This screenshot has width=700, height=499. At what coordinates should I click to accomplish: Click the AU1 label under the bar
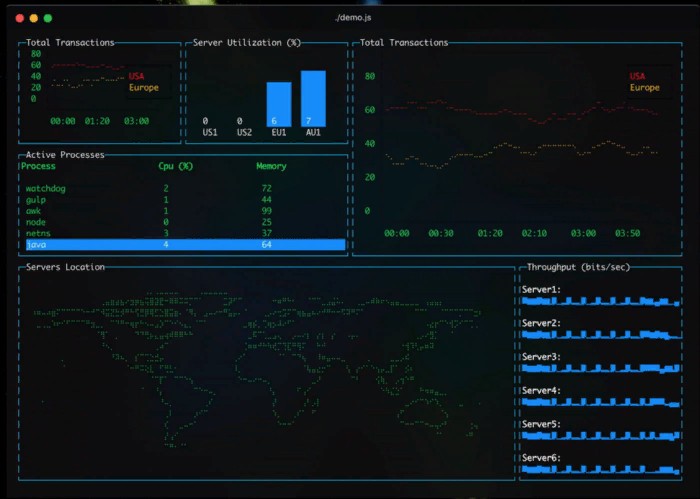[x=313, y=133]
